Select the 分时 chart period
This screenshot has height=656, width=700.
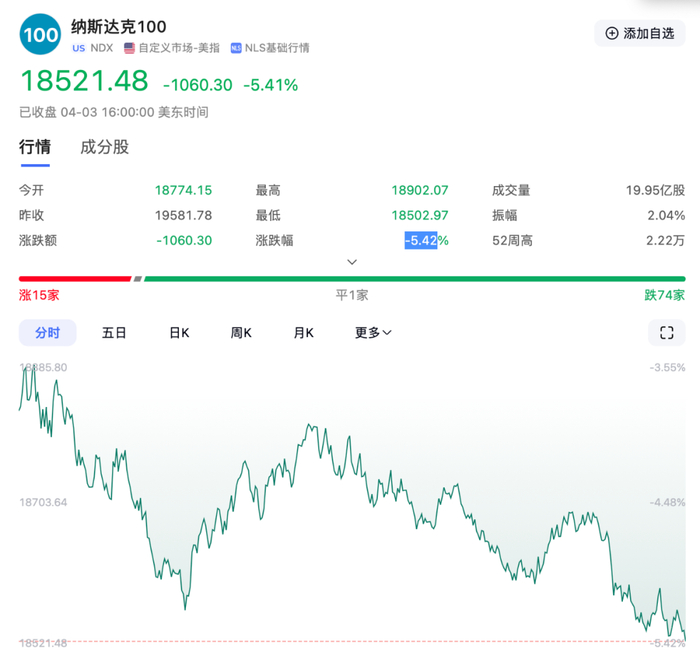(47, 333)
